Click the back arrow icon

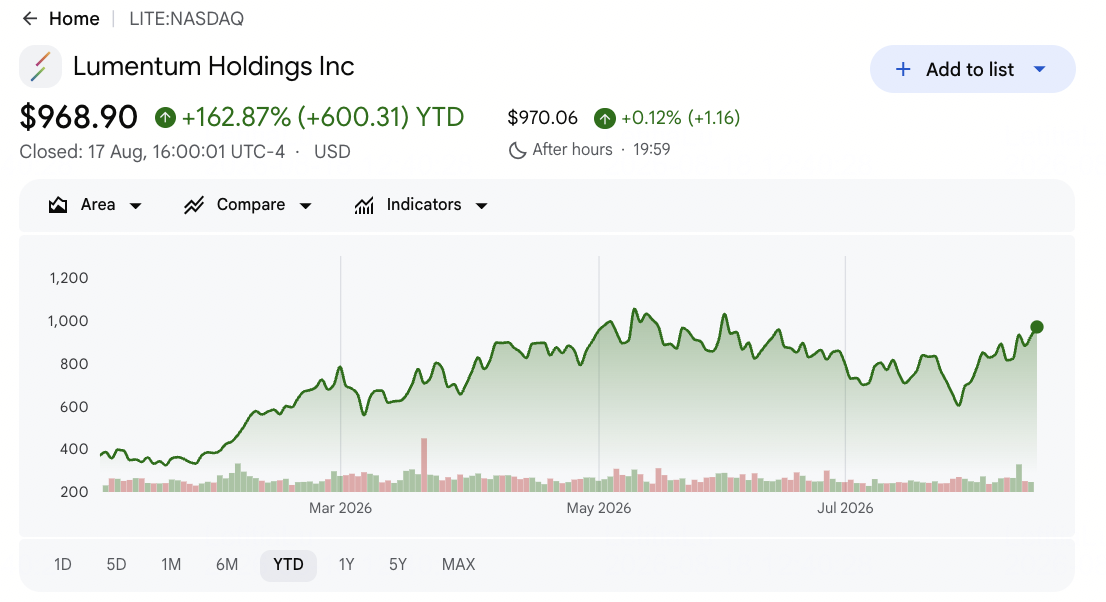tap(30, 18)
